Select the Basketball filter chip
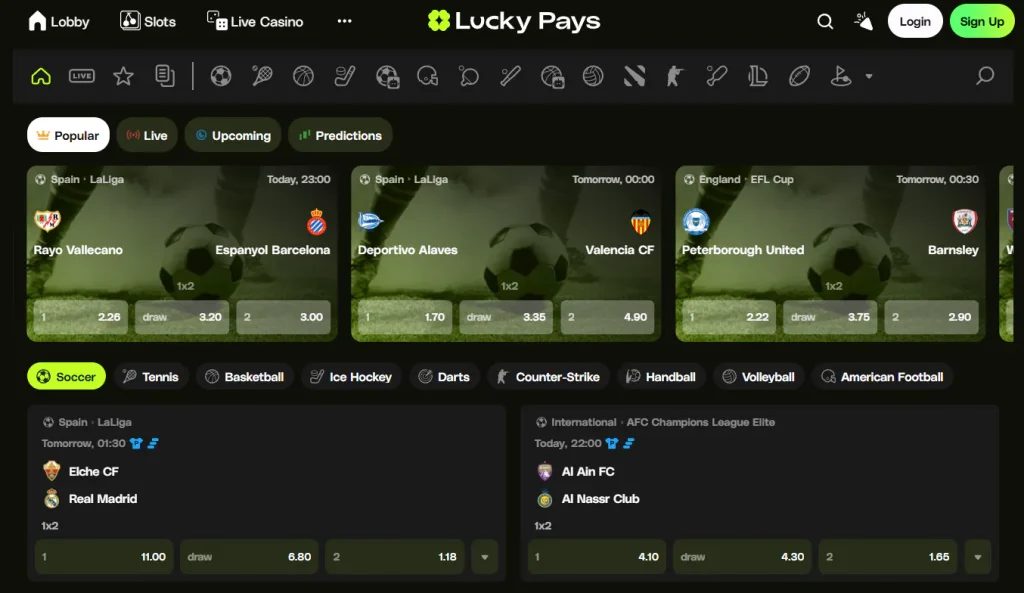Screen dimensions: 1024x593 [244, 376]
